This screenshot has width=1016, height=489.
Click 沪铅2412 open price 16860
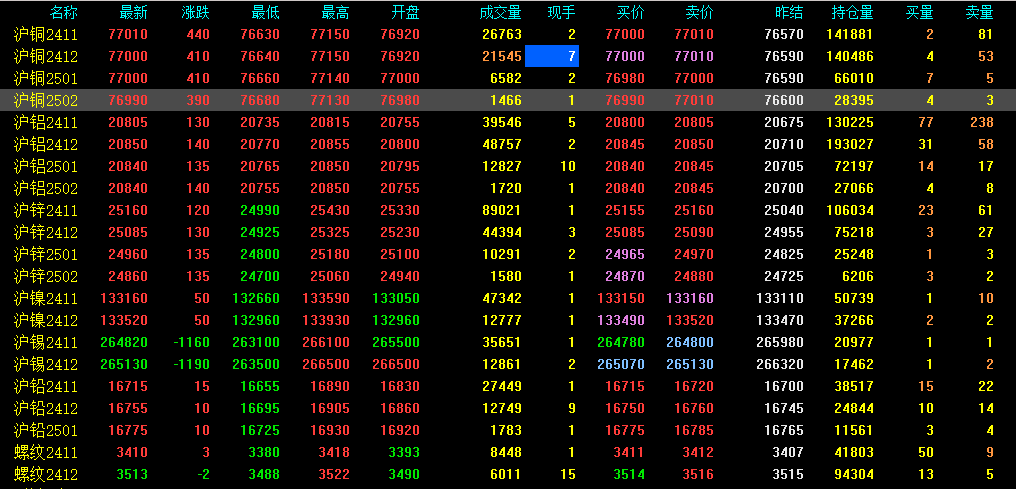[x=400, y=409]
